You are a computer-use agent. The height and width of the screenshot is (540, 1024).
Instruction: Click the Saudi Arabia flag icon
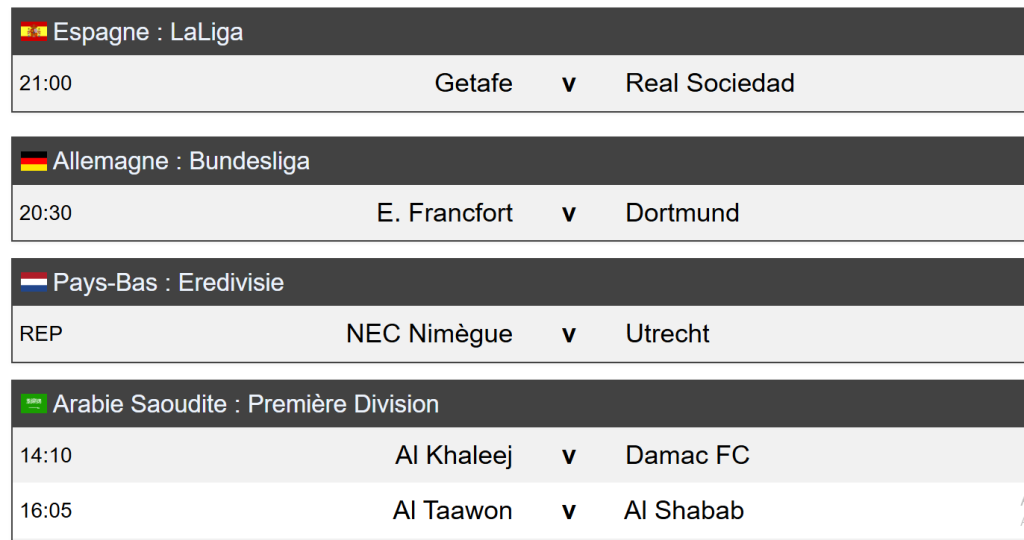[34, 405]
